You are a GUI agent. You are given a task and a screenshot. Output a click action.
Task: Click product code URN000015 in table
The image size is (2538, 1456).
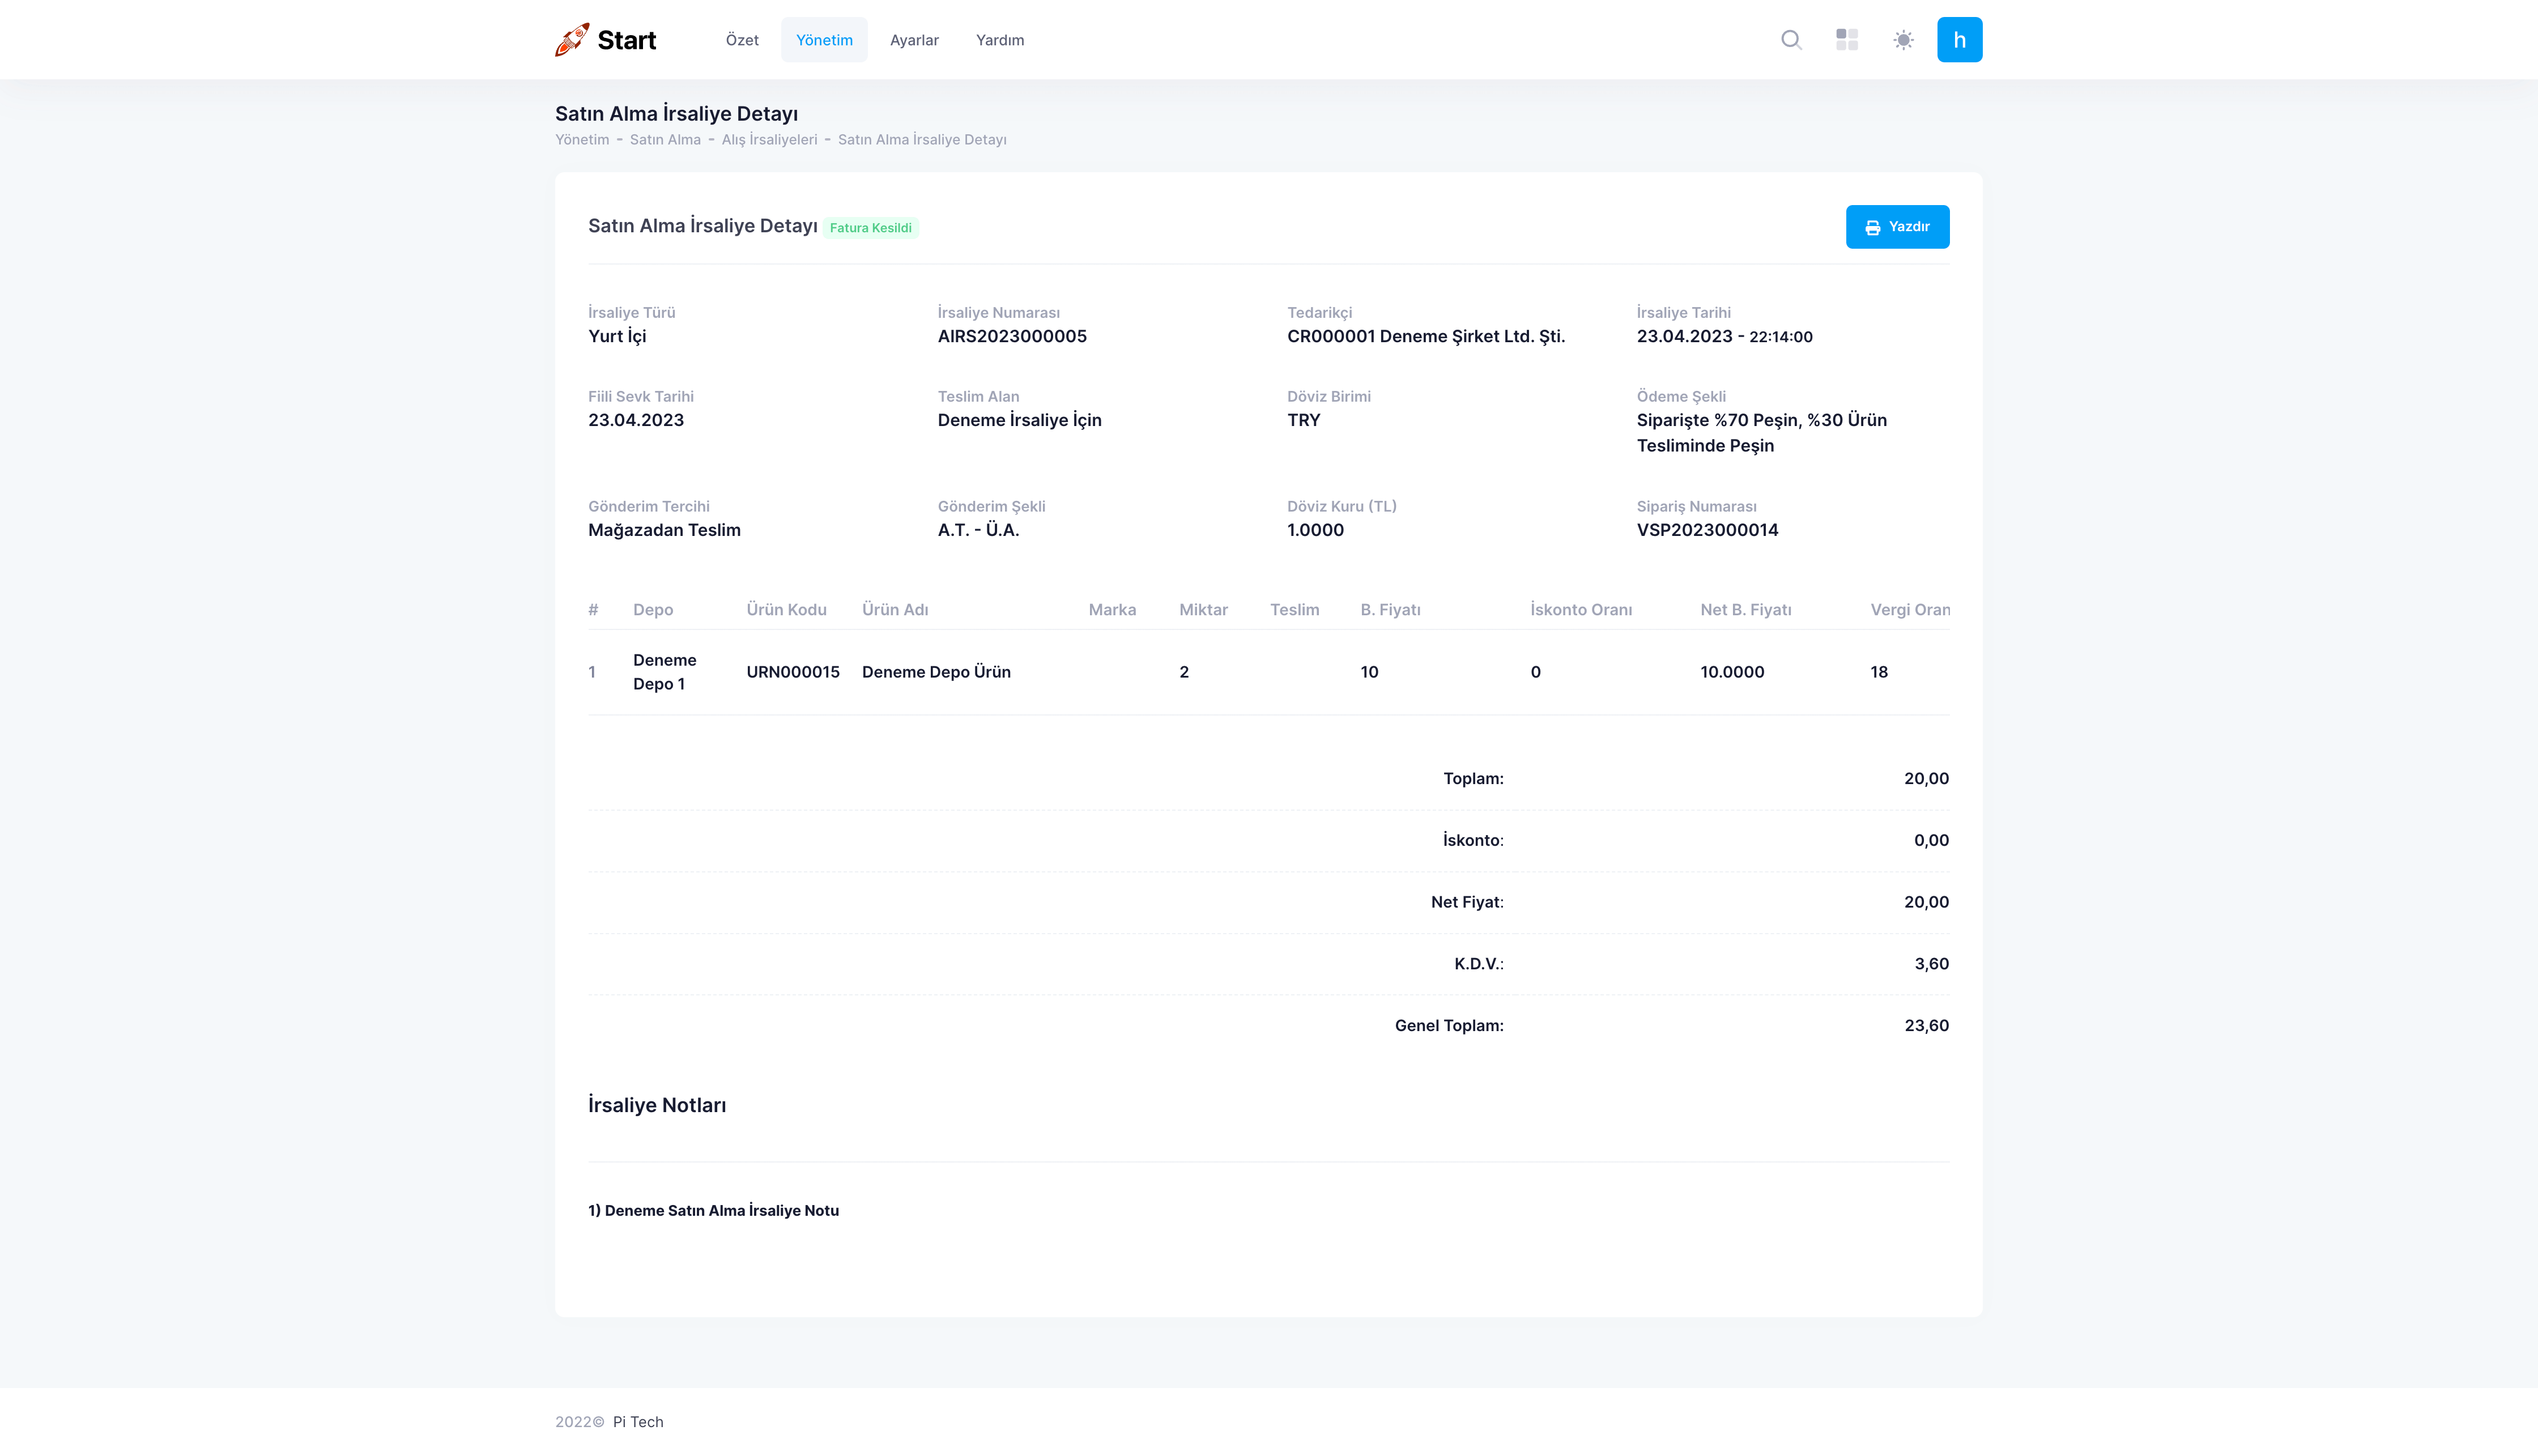click(x=792, y=672)
